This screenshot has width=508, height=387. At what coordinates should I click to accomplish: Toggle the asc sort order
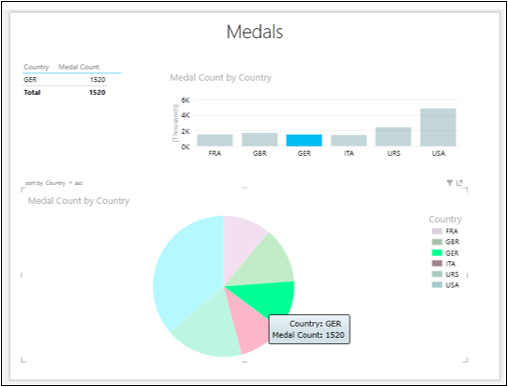(79, 183)
